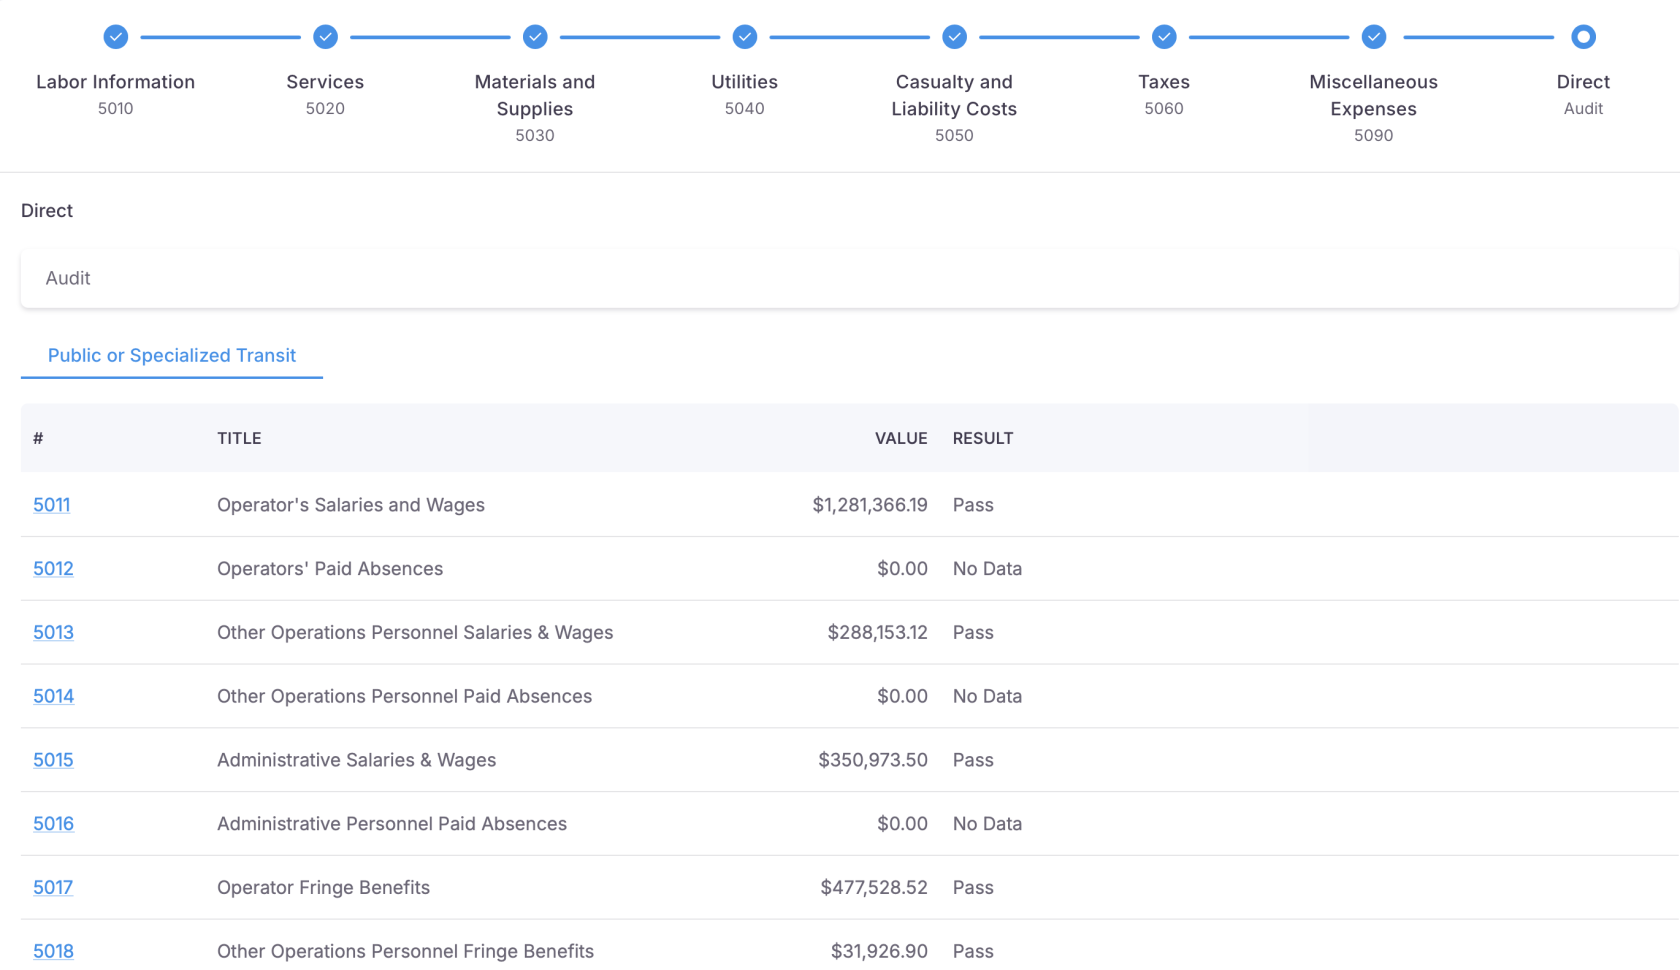Select the Utilities 5040 step circle icon
This screenshot has width=1680, height=970.
coord(744,36)
